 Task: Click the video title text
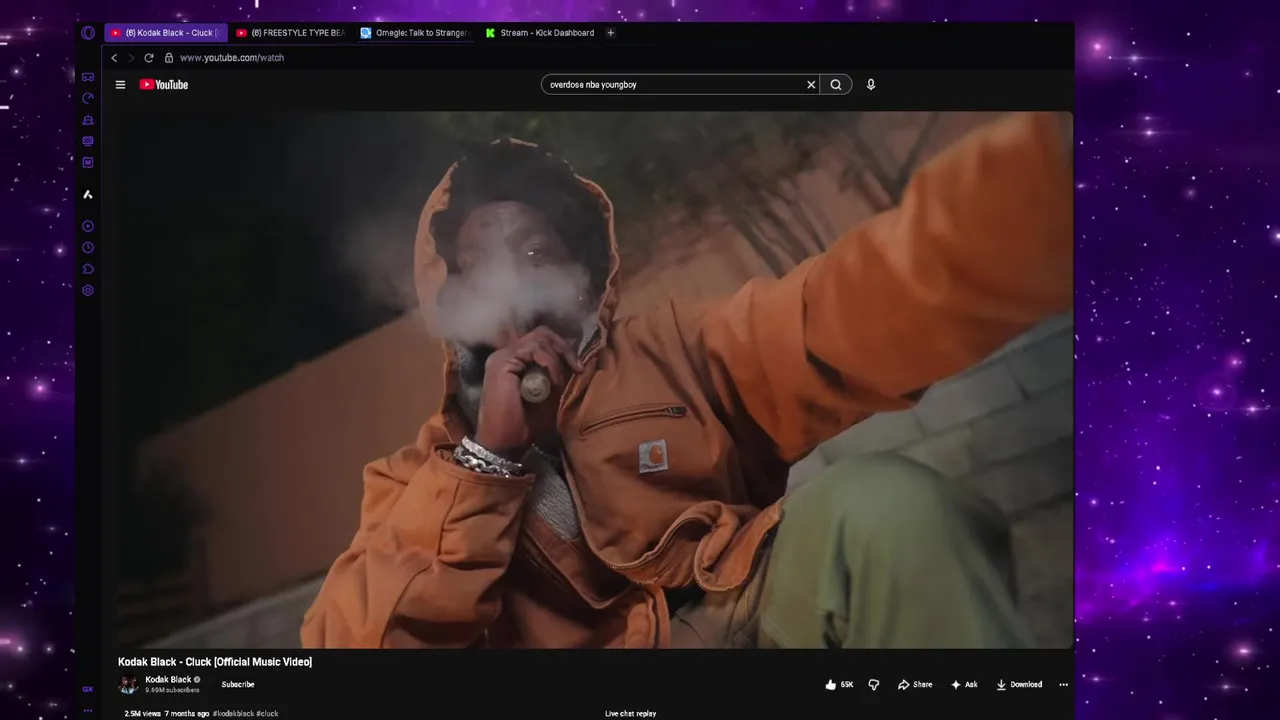pos(215,662)
